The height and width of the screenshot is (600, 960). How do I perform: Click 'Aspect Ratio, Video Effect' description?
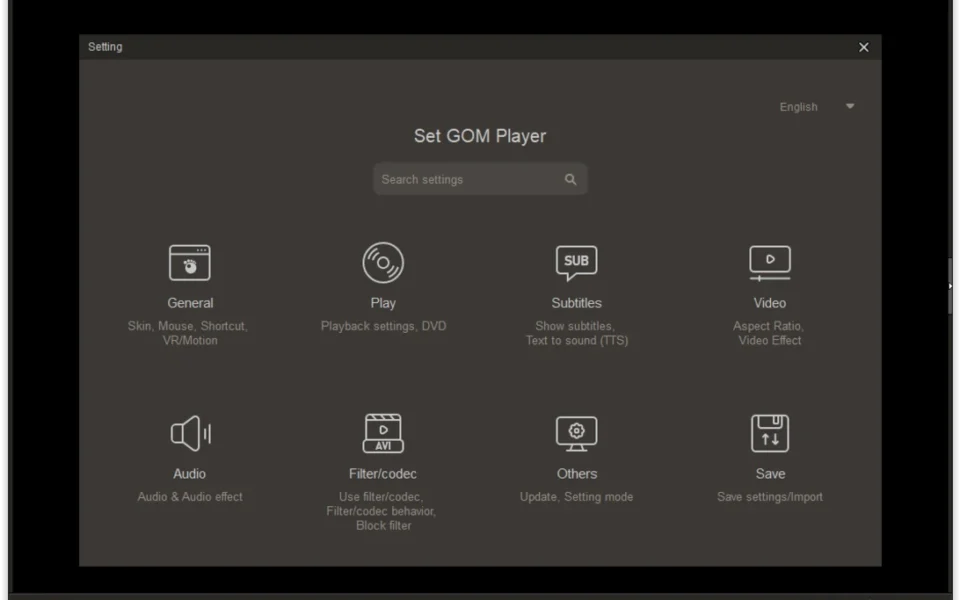click(770, 333)
